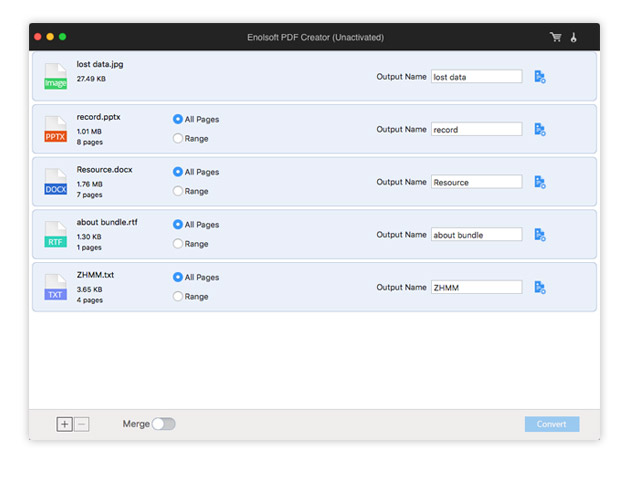Open file settings icon for lost data row

coord(540,77)
